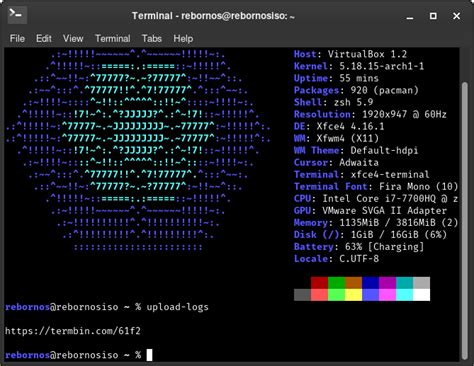Open the Help menu
This screenshot has width=474, height=366.
[x=183, y=39]
